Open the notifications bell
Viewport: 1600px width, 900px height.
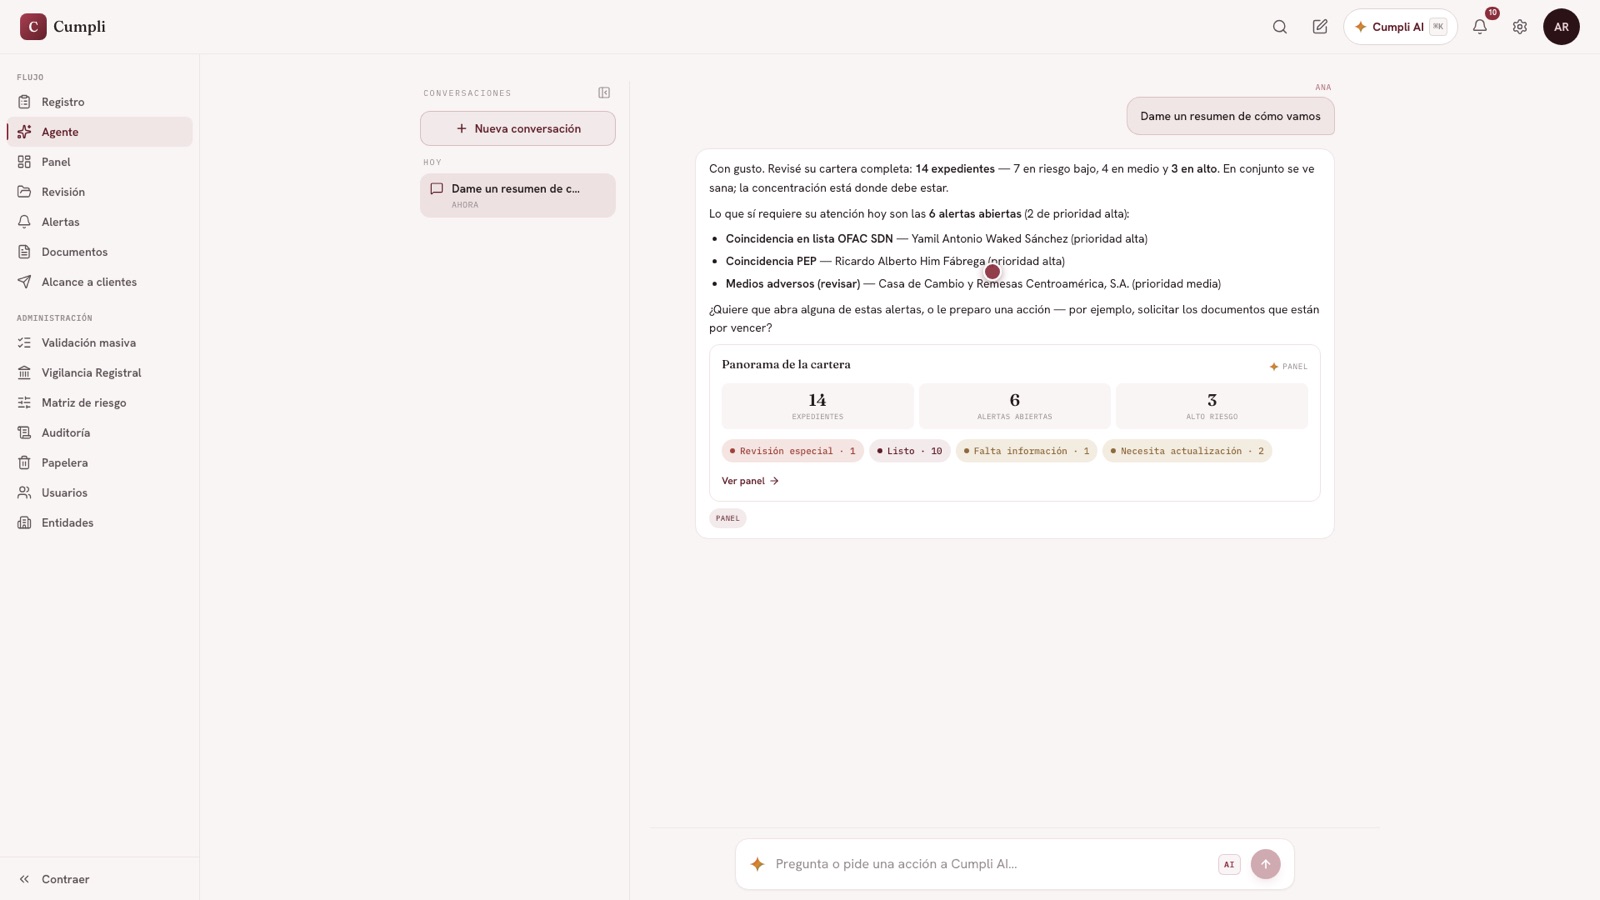tap(1480, 27)
